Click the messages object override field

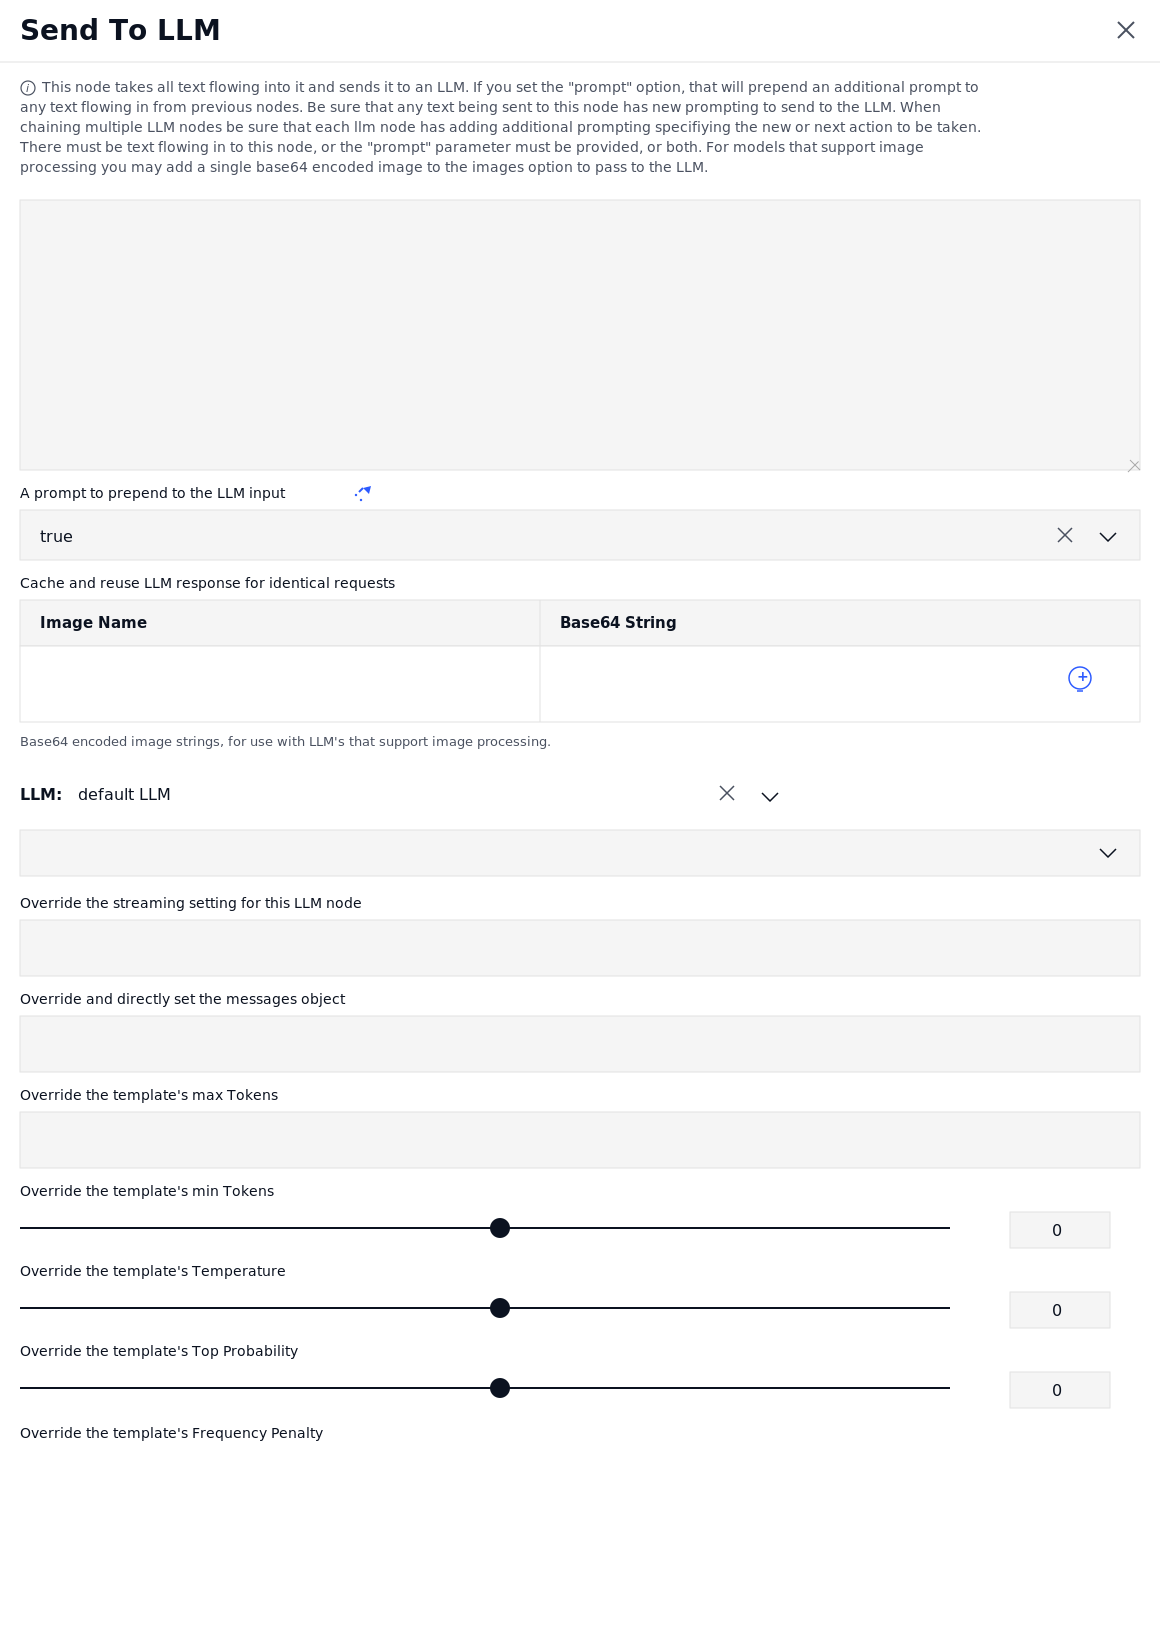coord(580,948)
